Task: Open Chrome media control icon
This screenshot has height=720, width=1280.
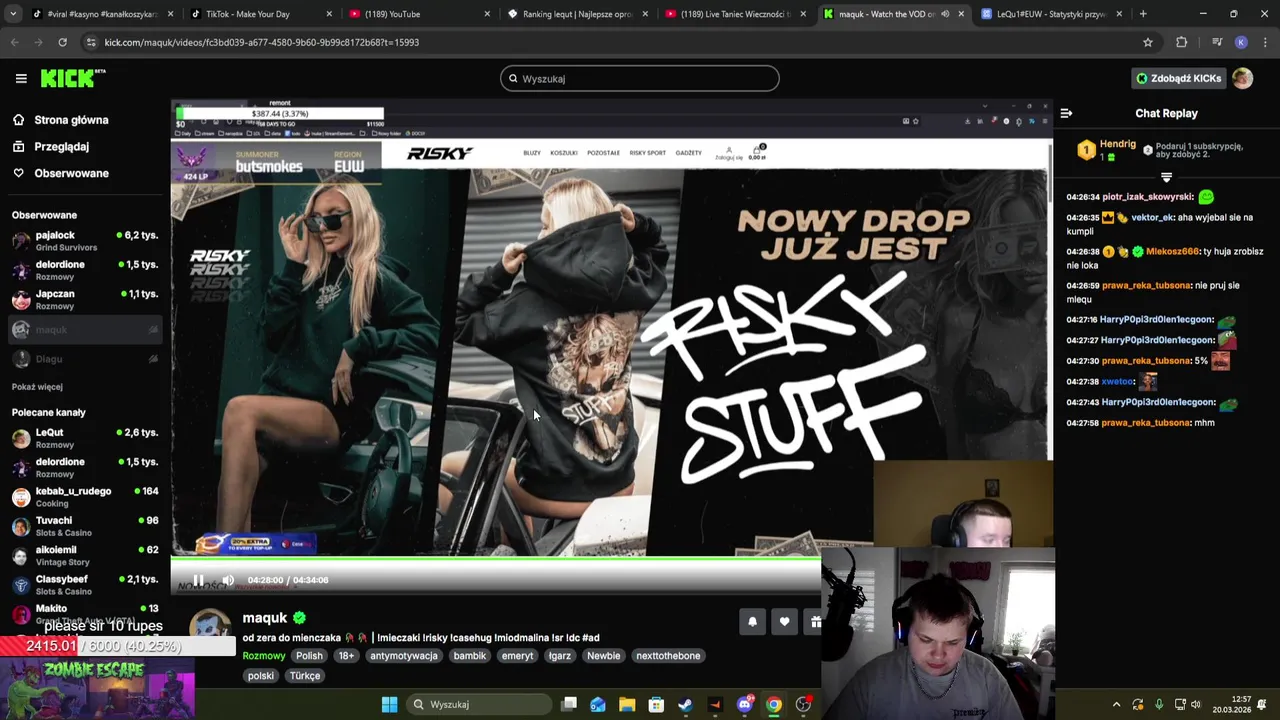Action: tap(1216, 42)
